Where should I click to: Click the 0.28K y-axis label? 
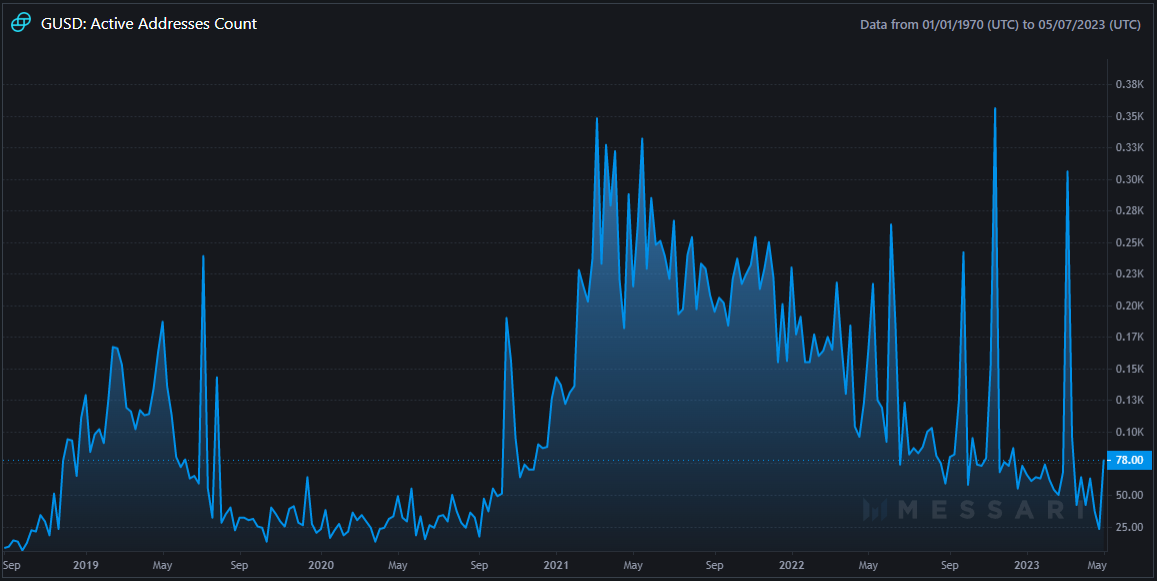[x=1130, y=211]
